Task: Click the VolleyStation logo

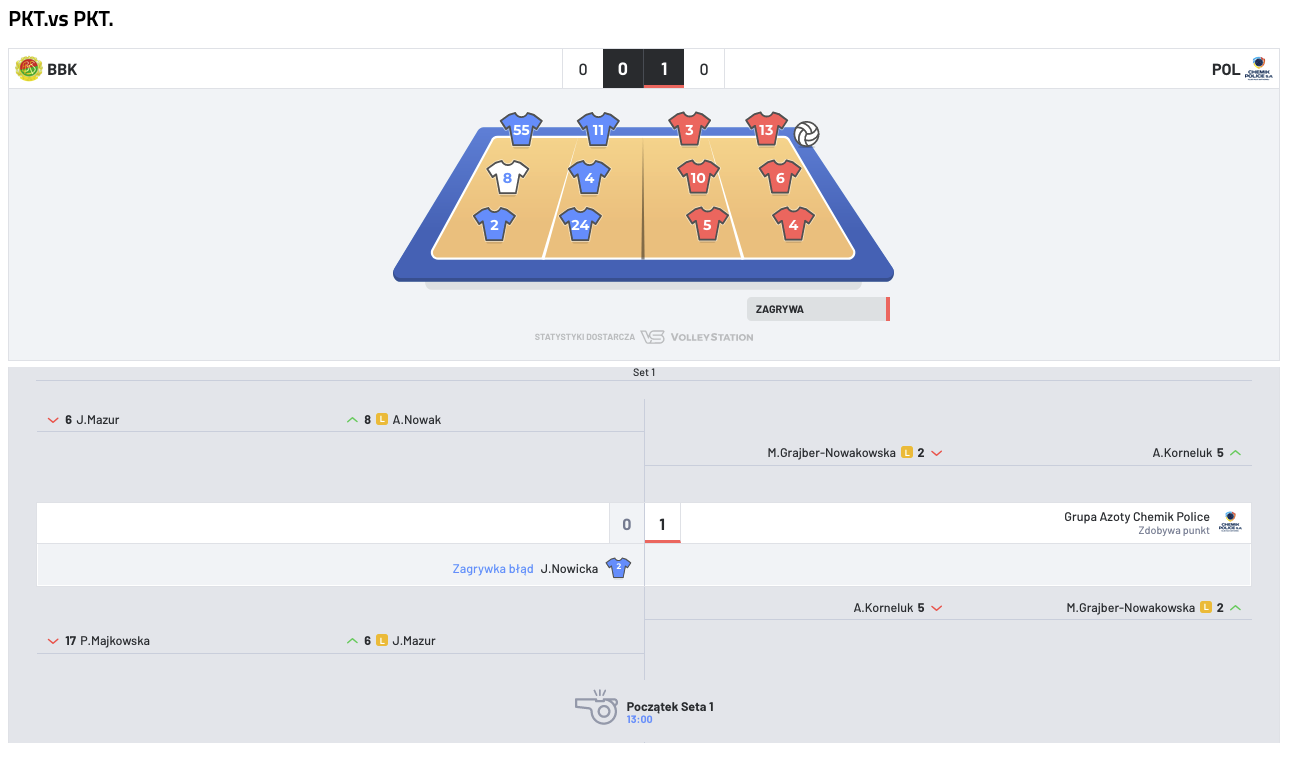Action: 697,337
